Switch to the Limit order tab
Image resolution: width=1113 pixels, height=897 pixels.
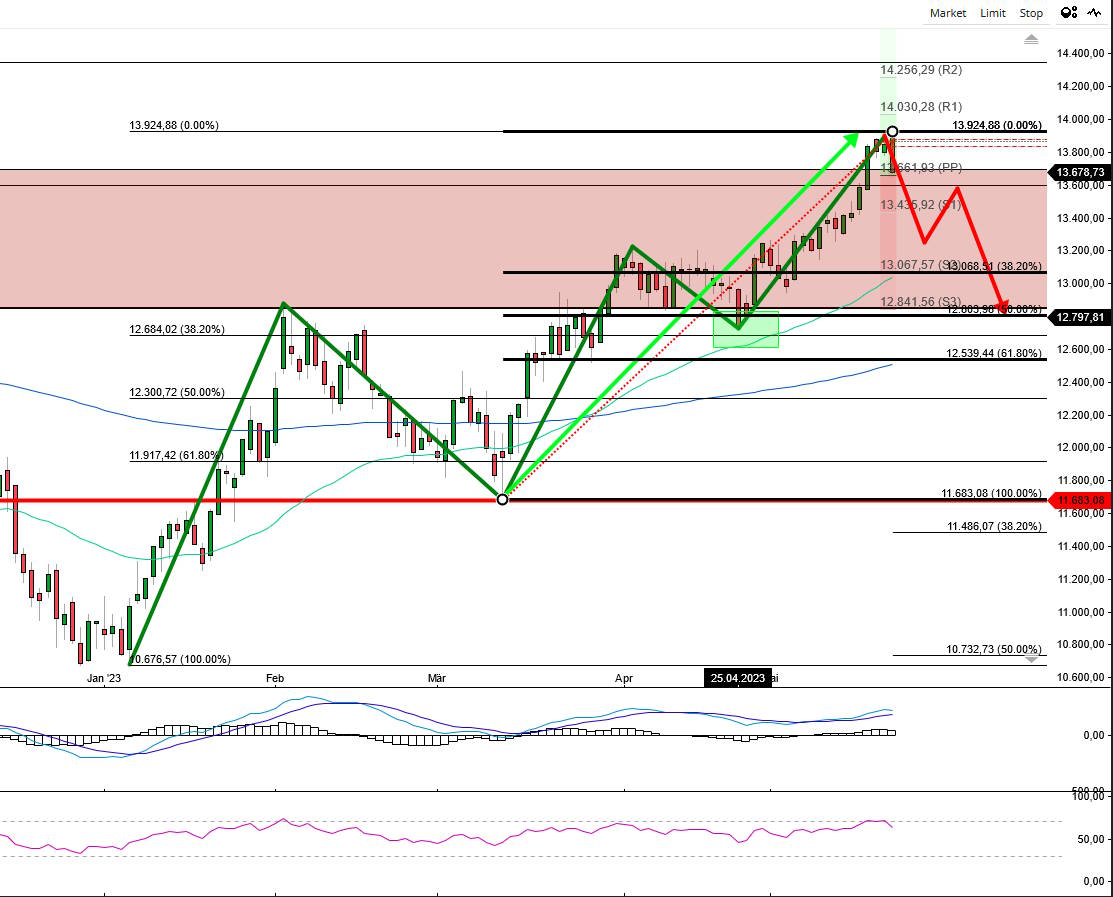[x=992, y=13]
